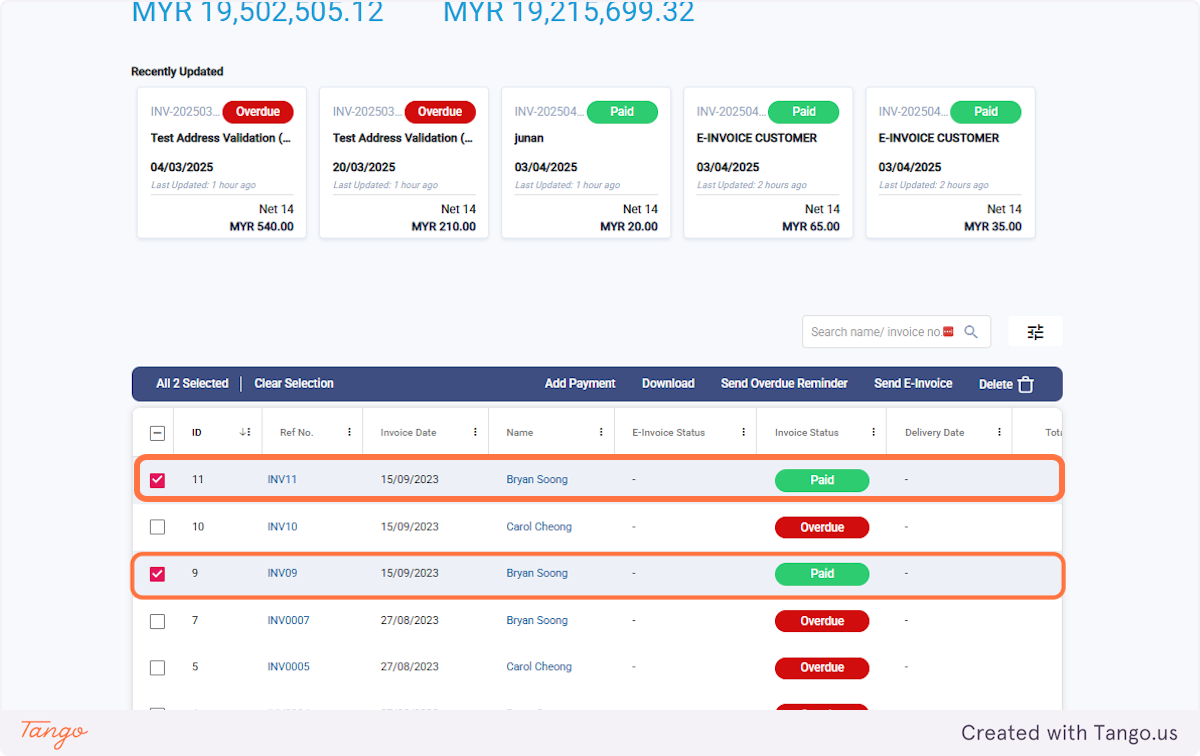Click the MYR 19,502,505.12 total amount

coord(258,12)
